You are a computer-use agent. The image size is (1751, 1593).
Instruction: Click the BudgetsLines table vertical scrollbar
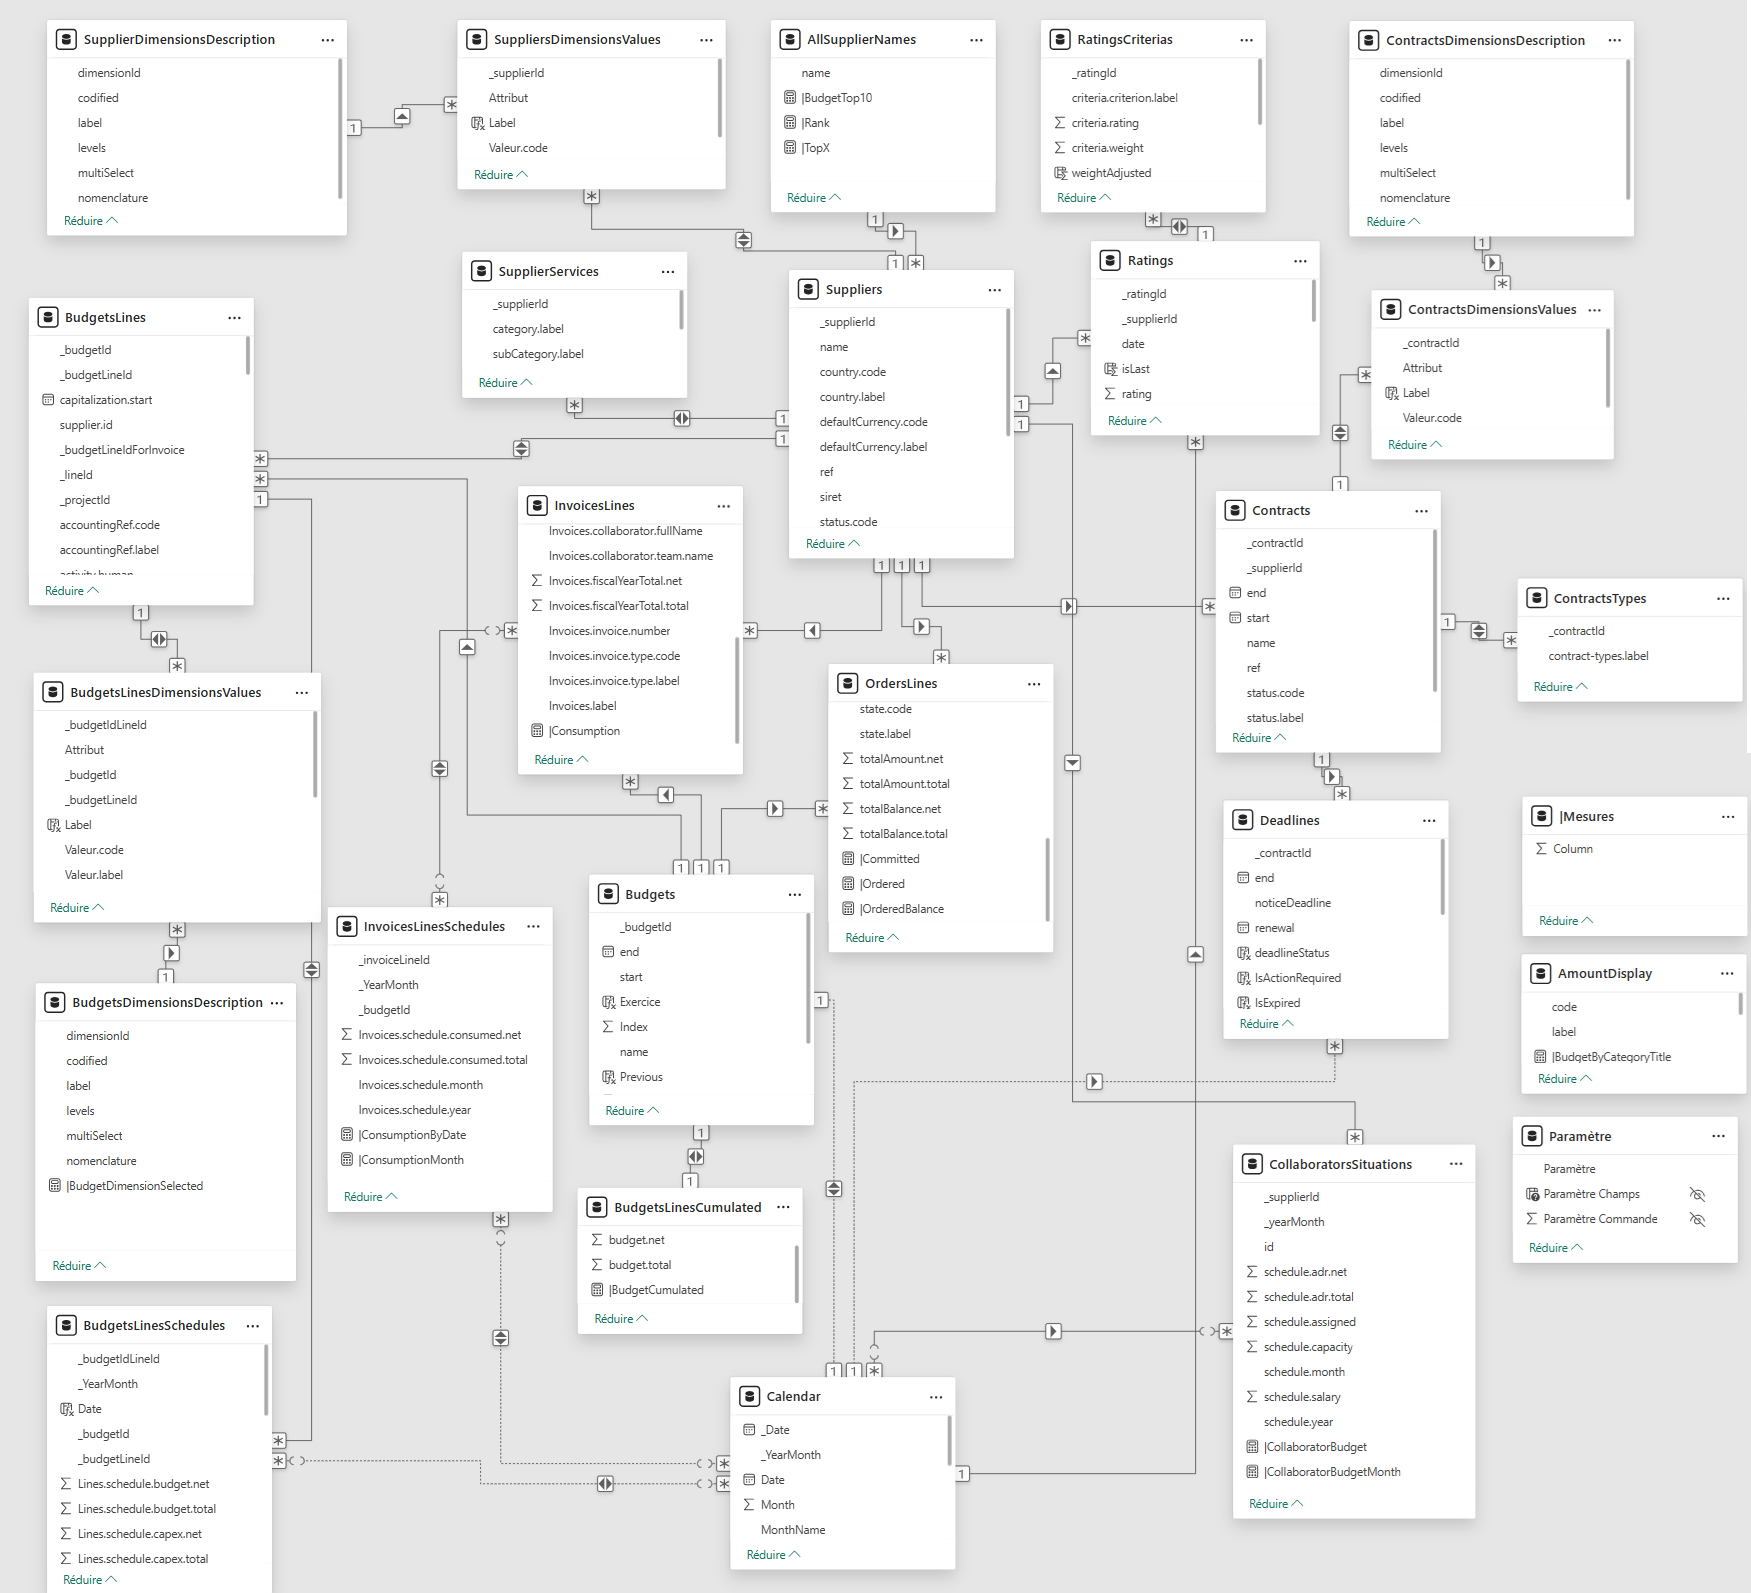247,357
